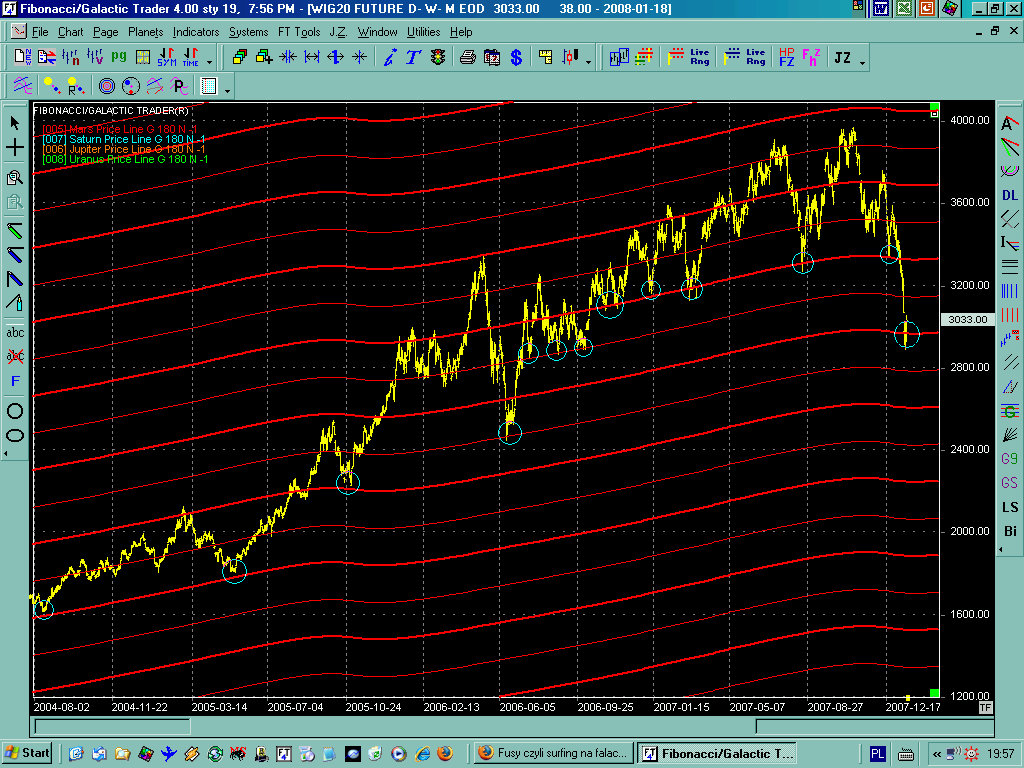
Task: Click the Windows Start button
Action: point(27,753)
